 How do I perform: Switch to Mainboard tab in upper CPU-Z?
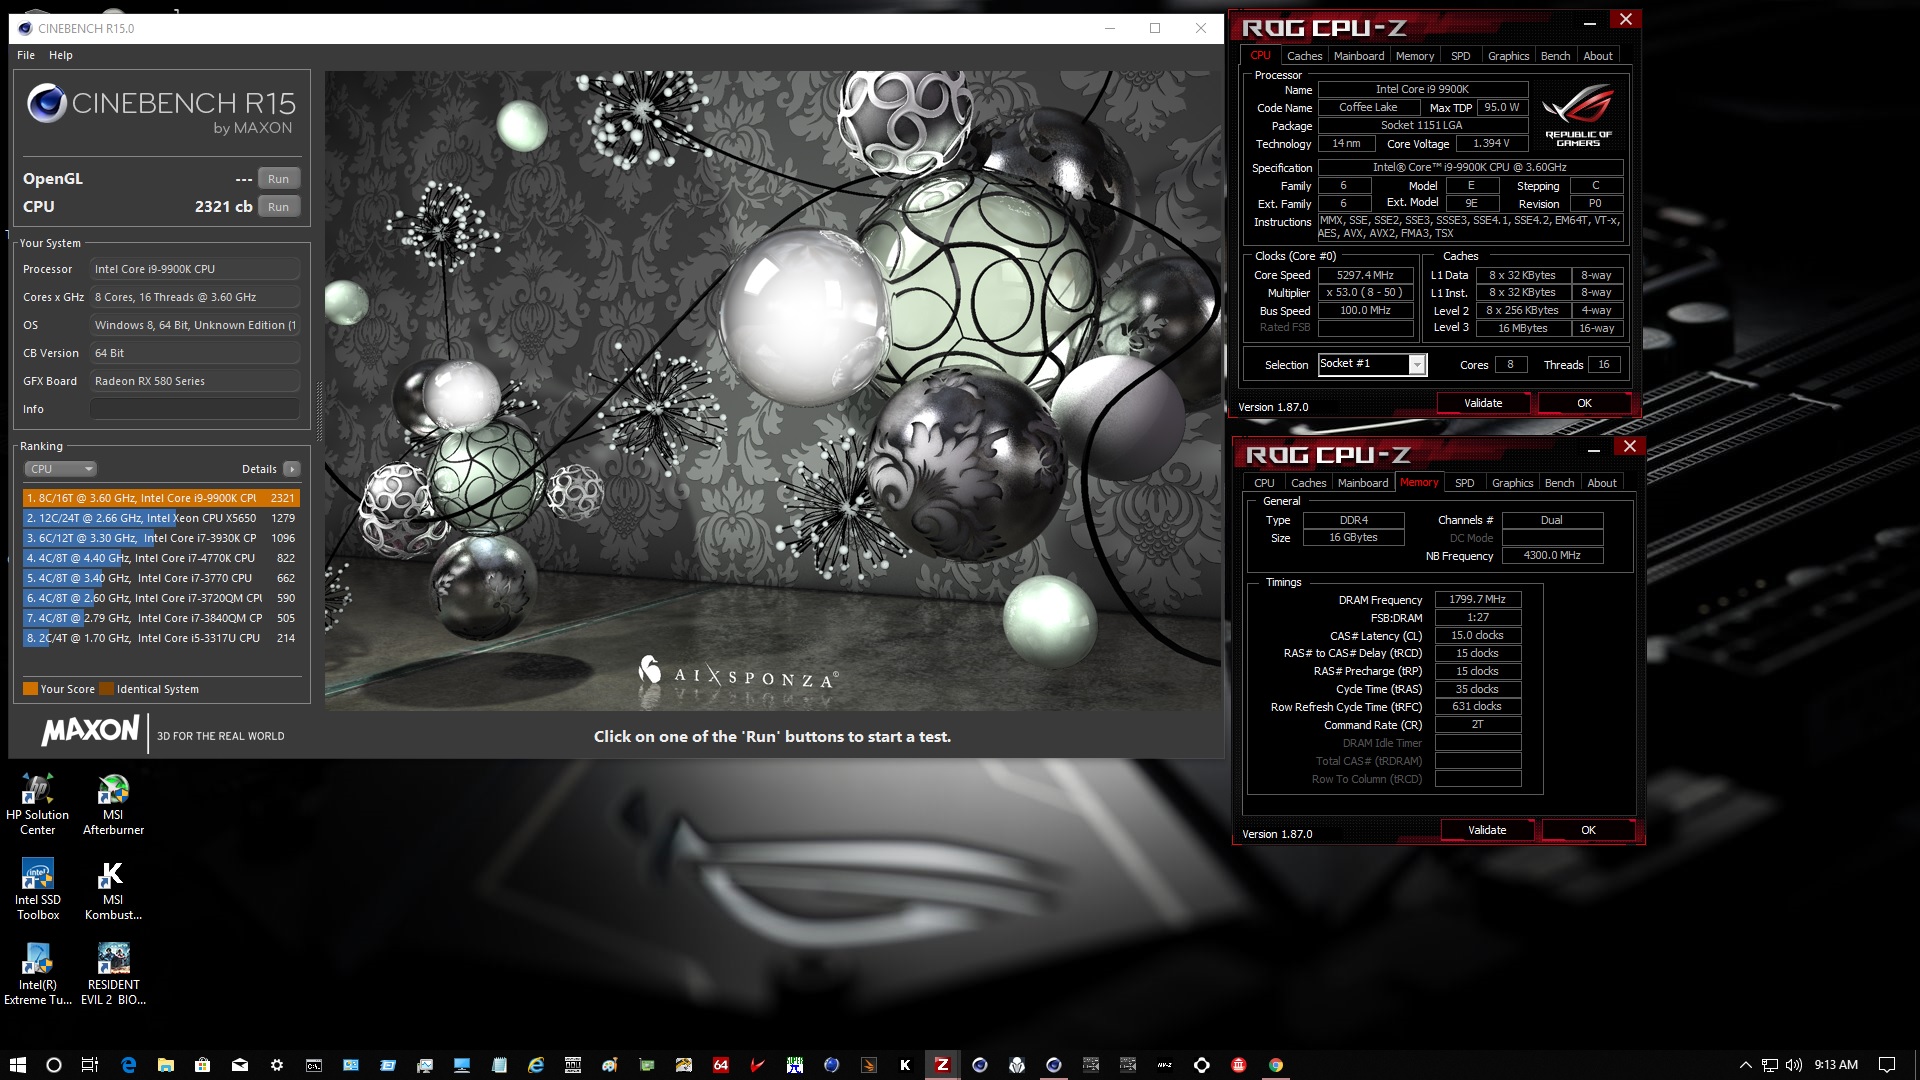click(x=1359, y=56)
